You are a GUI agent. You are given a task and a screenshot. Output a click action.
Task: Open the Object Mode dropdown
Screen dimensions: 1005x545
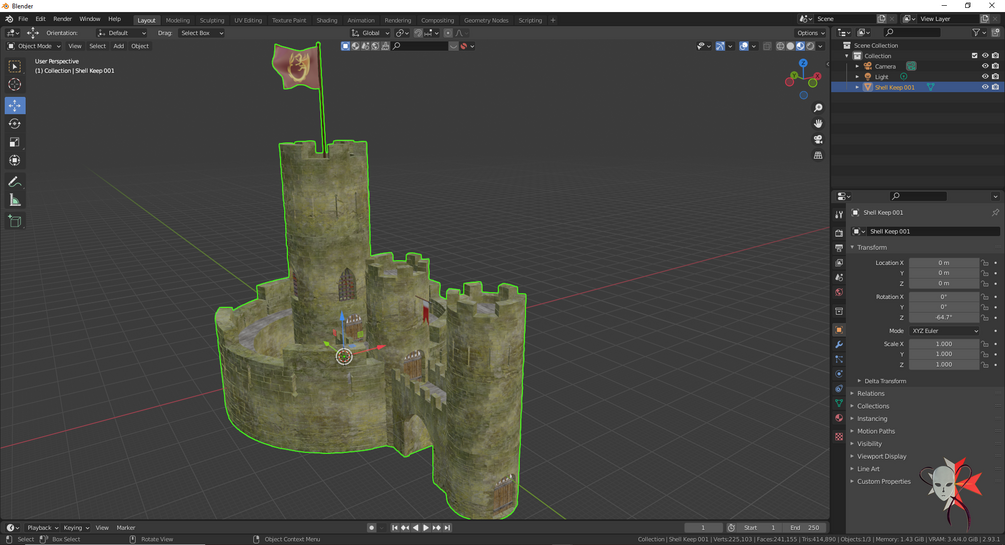pos(34,46)
